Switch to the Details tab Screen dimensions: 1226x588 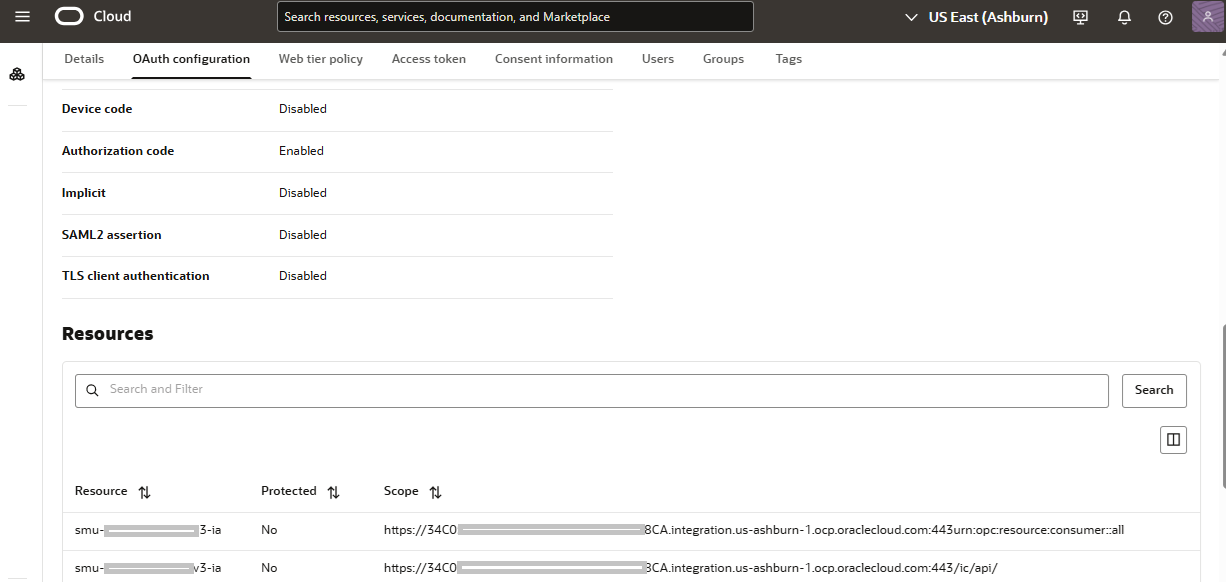[x=83, y=59]
